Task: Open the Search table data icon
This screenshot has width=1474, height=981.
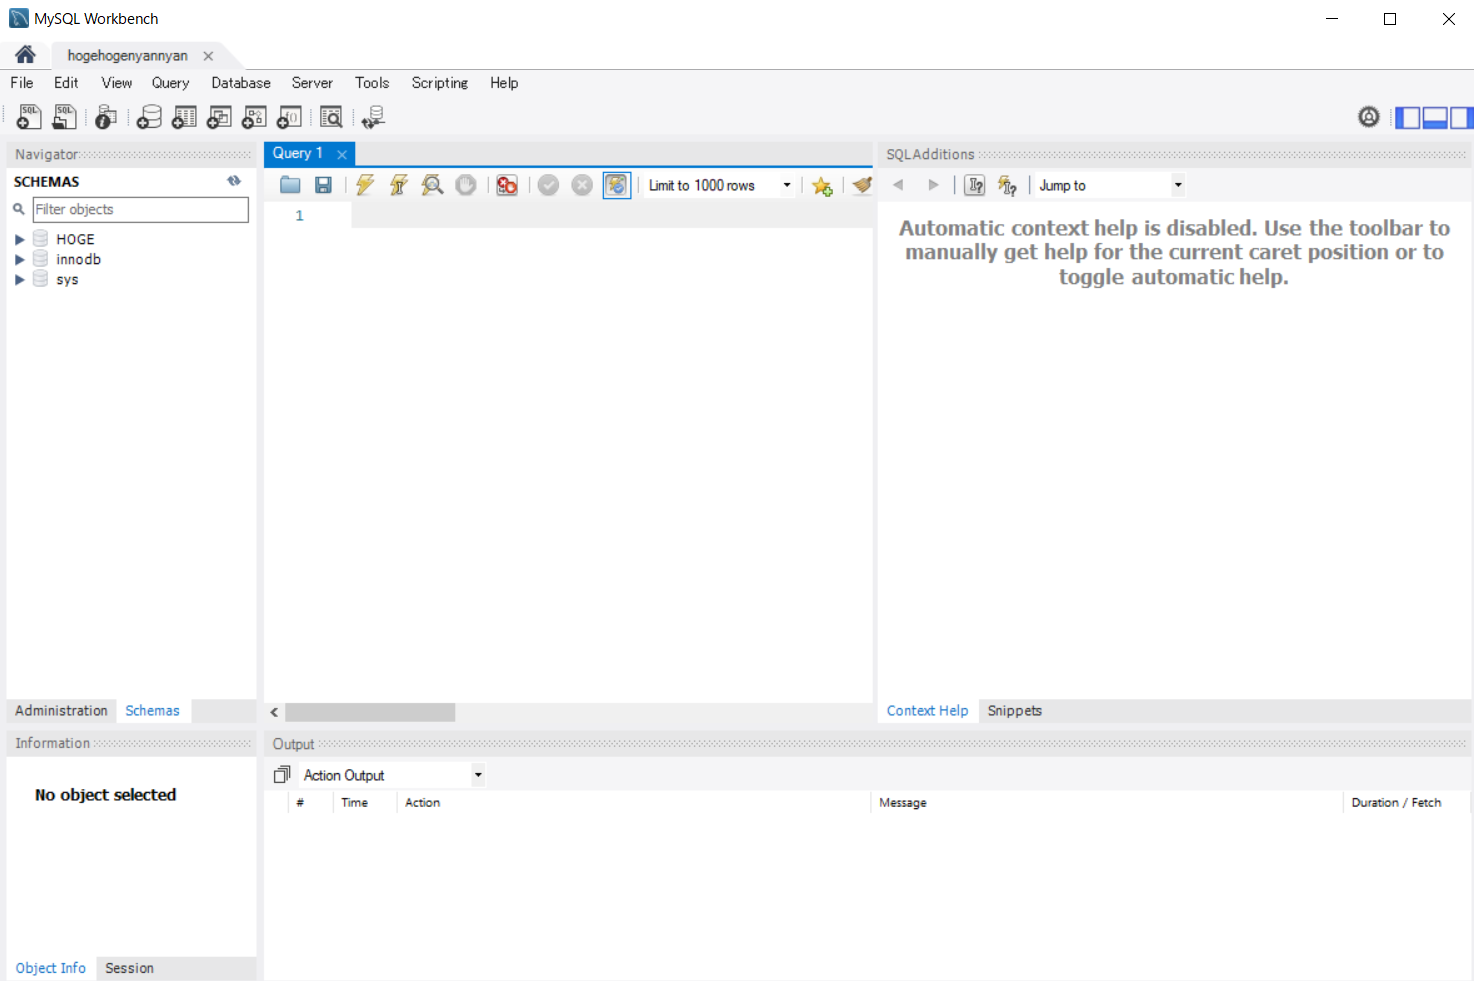Action: [331, 118]
